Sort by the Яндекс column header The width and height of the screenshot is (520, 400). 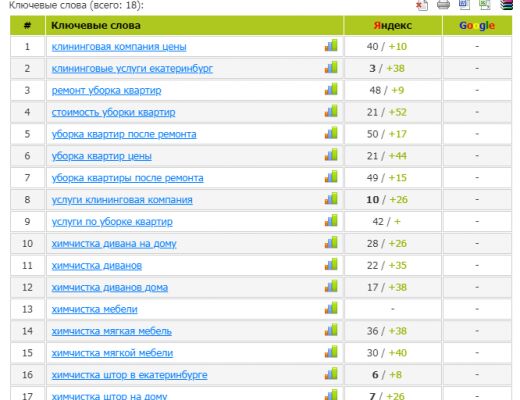point(393,25)
